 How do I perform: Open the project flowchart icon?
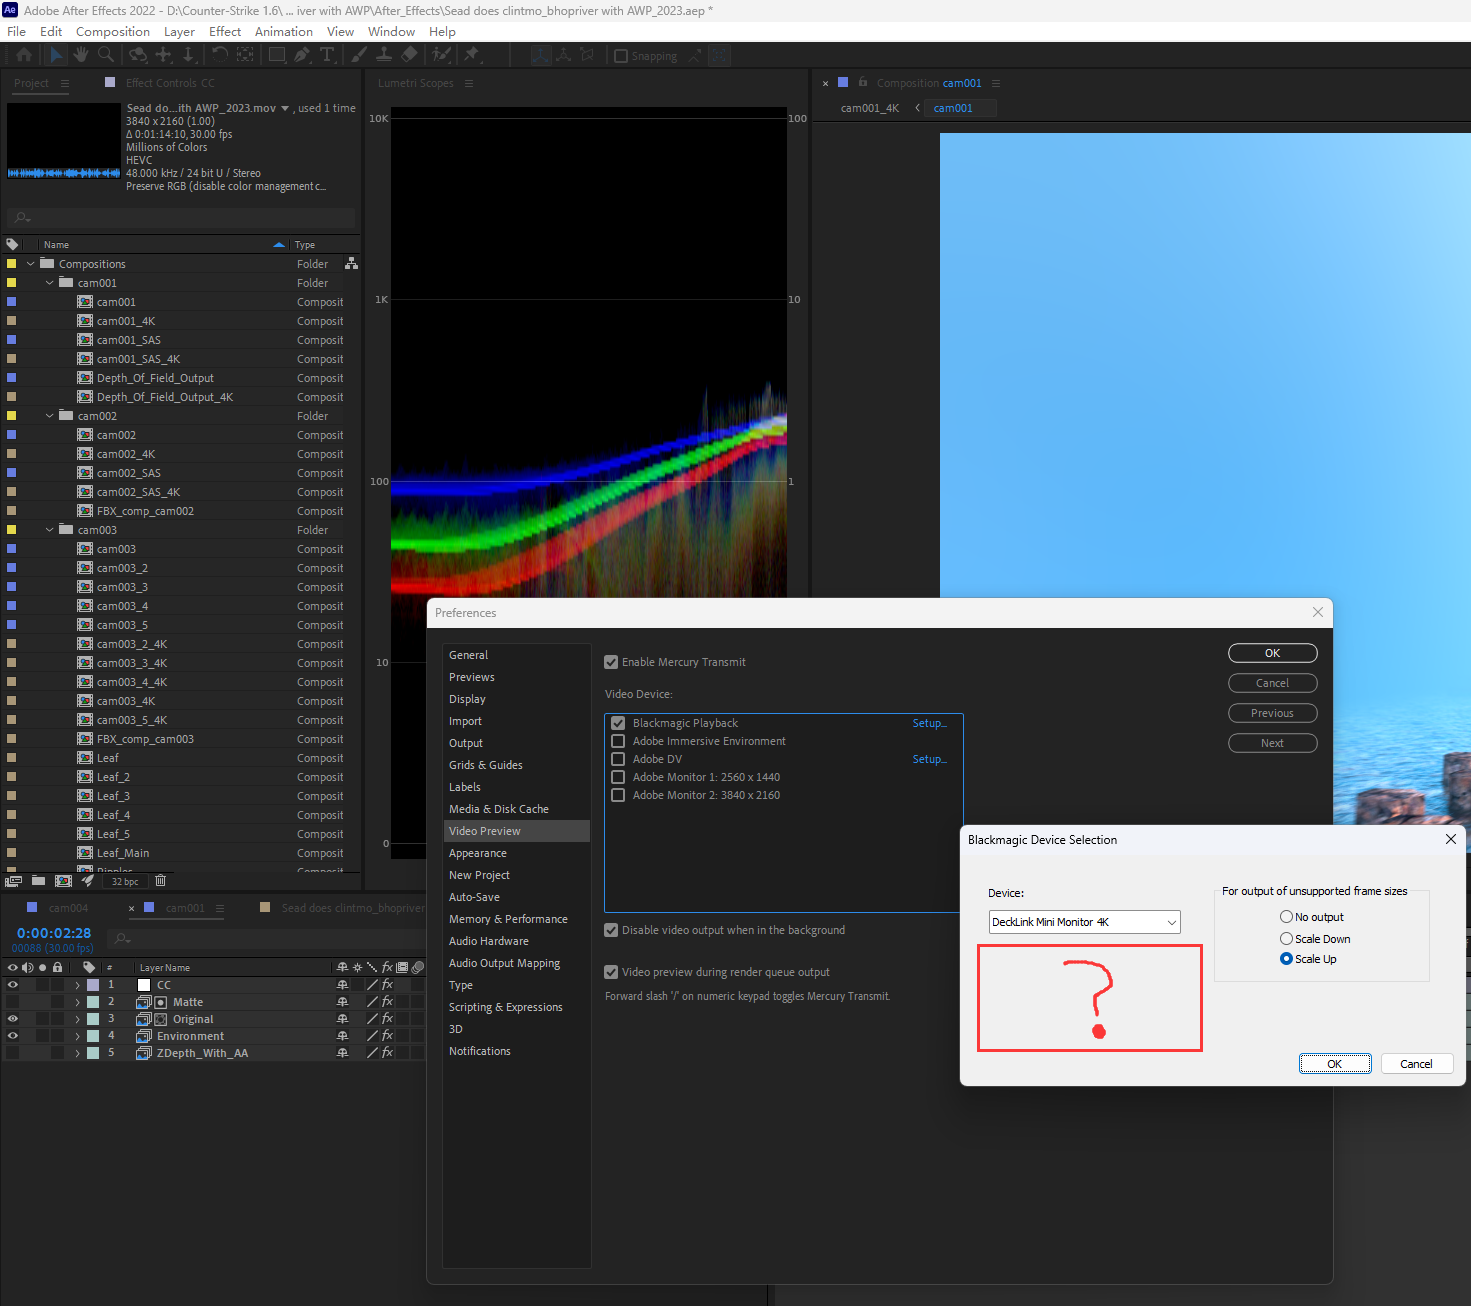(351, 263)
